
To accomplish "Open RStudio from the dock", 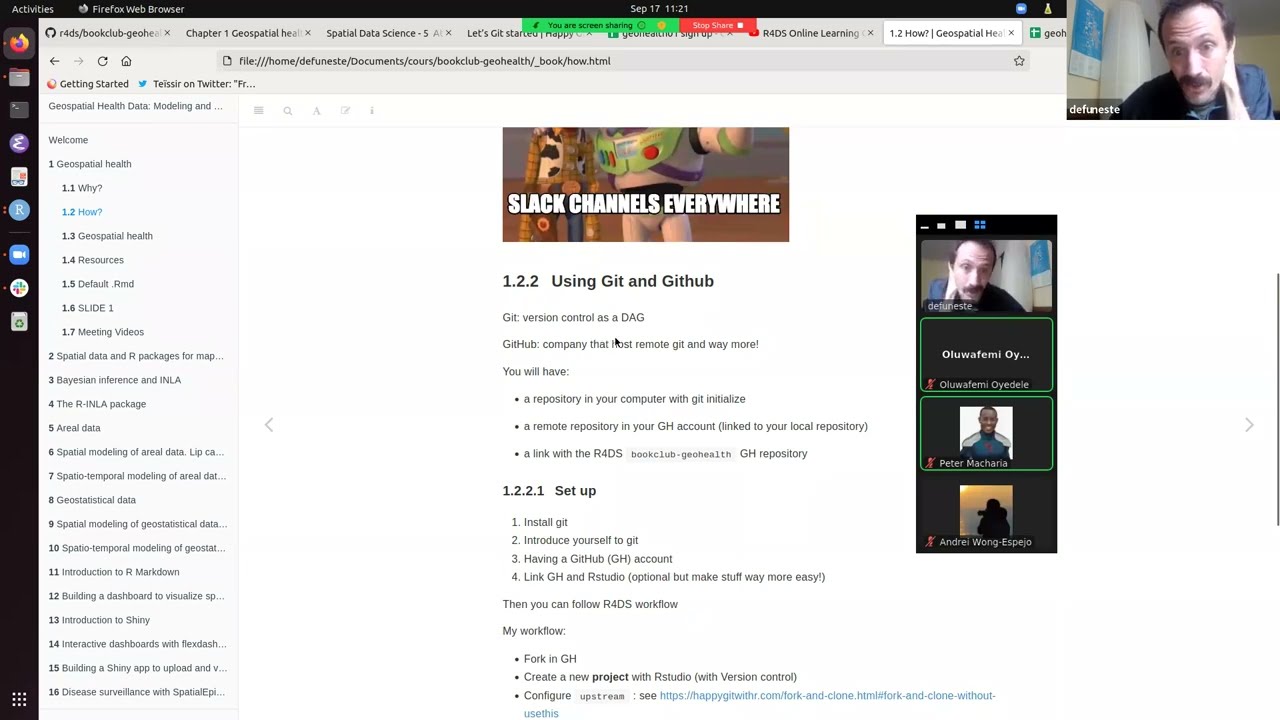I will (x=19, y=210).
